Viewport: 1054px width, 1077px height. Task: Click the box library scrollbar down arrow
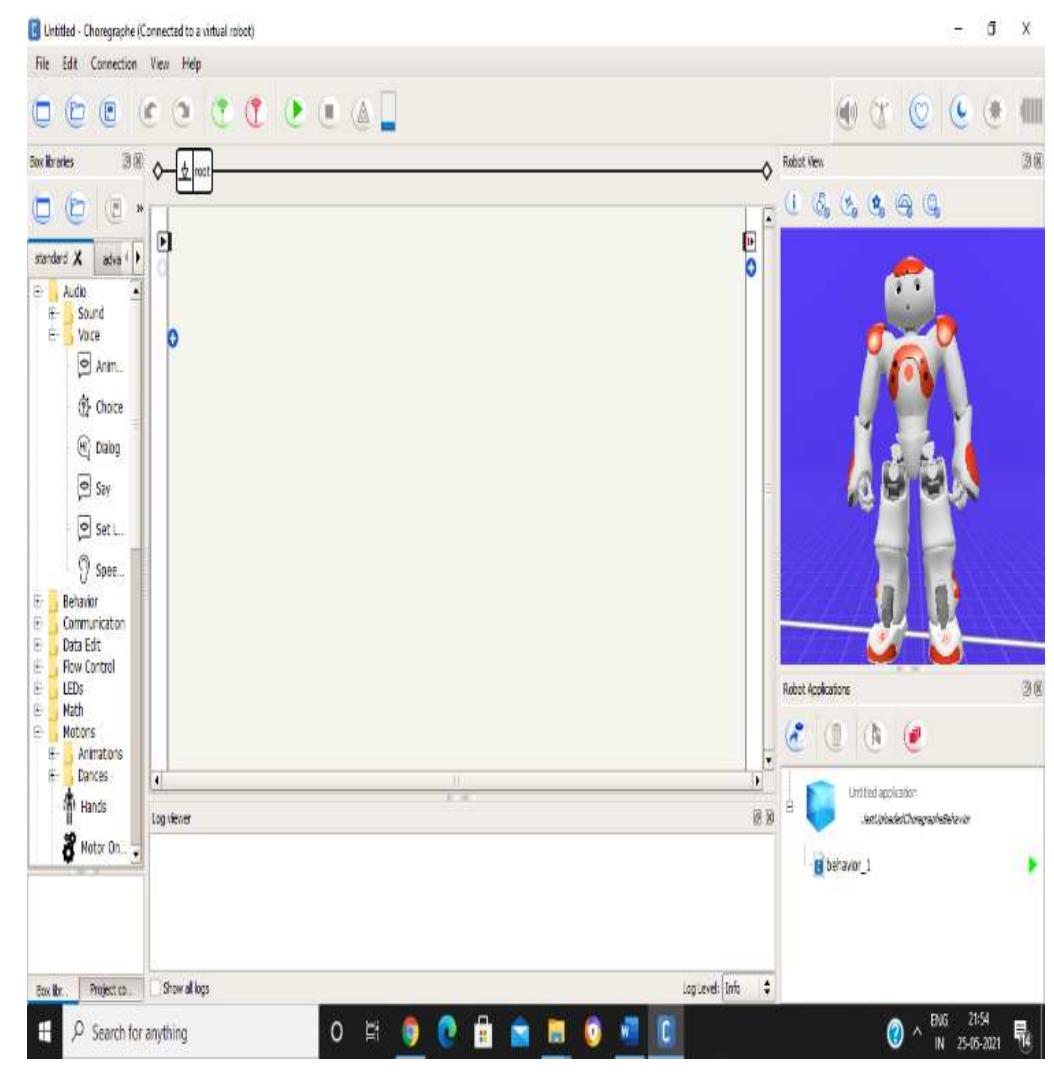click(136, 854)
